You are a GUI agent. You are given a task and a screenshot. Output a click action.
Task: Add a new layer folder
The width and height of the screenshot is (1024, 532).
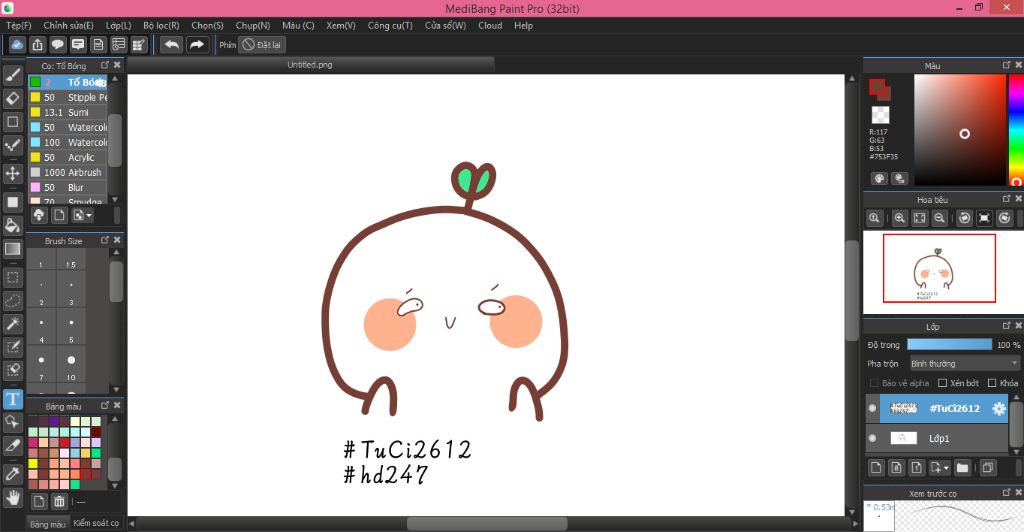[962, 467]
